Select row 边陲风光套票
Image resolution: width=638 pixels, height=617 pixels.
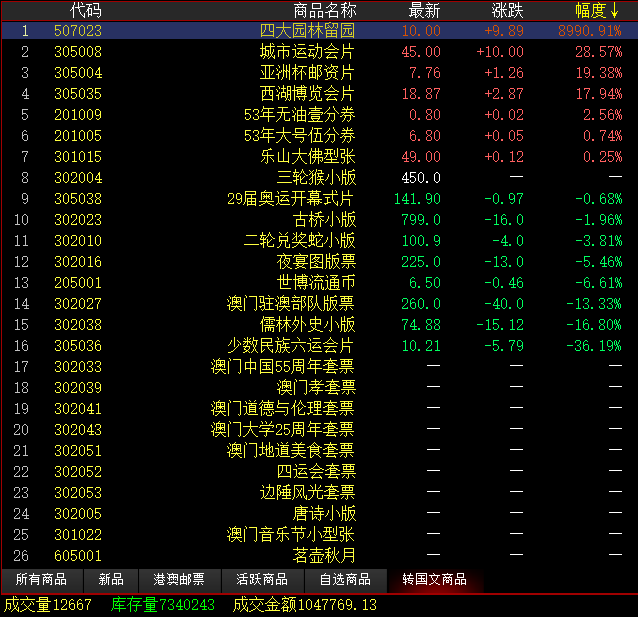point(319,493)
